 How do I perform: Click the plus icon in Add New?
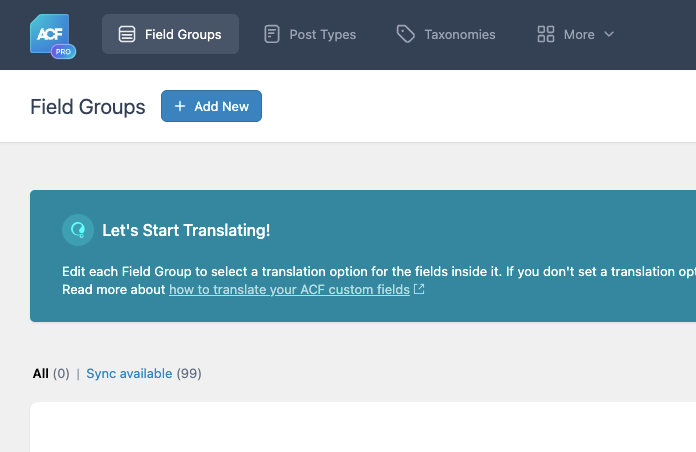point(180,106)
